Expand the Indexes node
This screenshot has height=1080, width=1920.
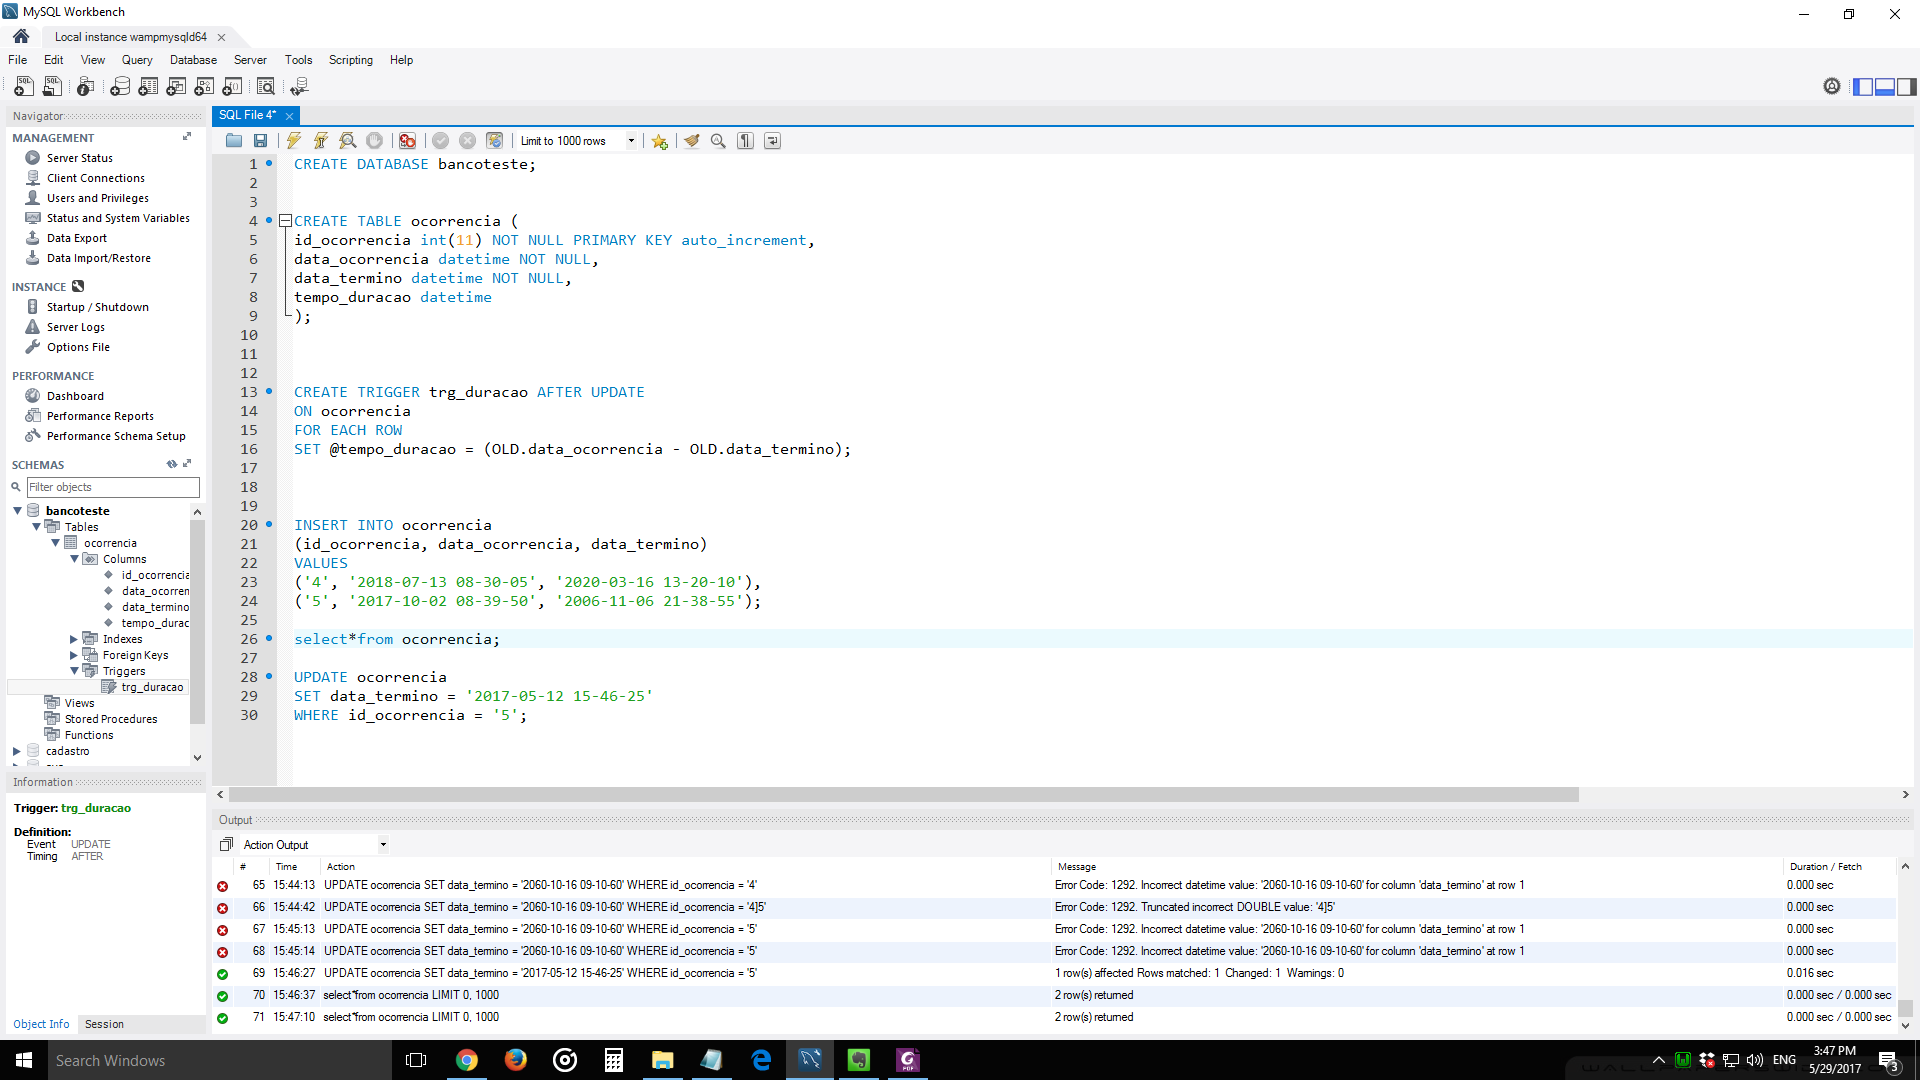[x=74, y=639]
